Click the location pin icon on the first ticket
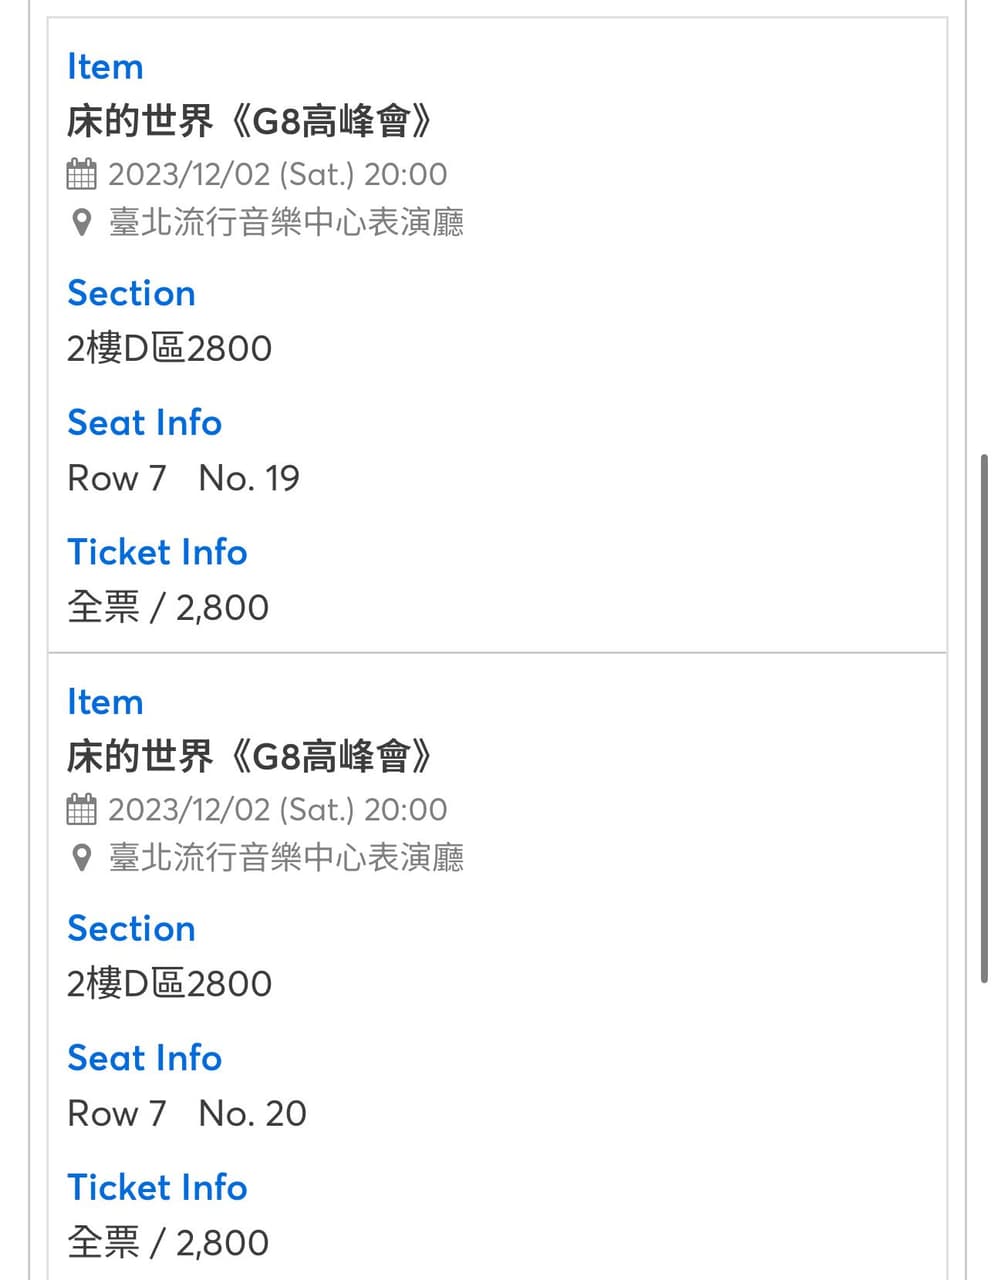The width and height of the screenshot is (995, 1280). coord(82,222)
